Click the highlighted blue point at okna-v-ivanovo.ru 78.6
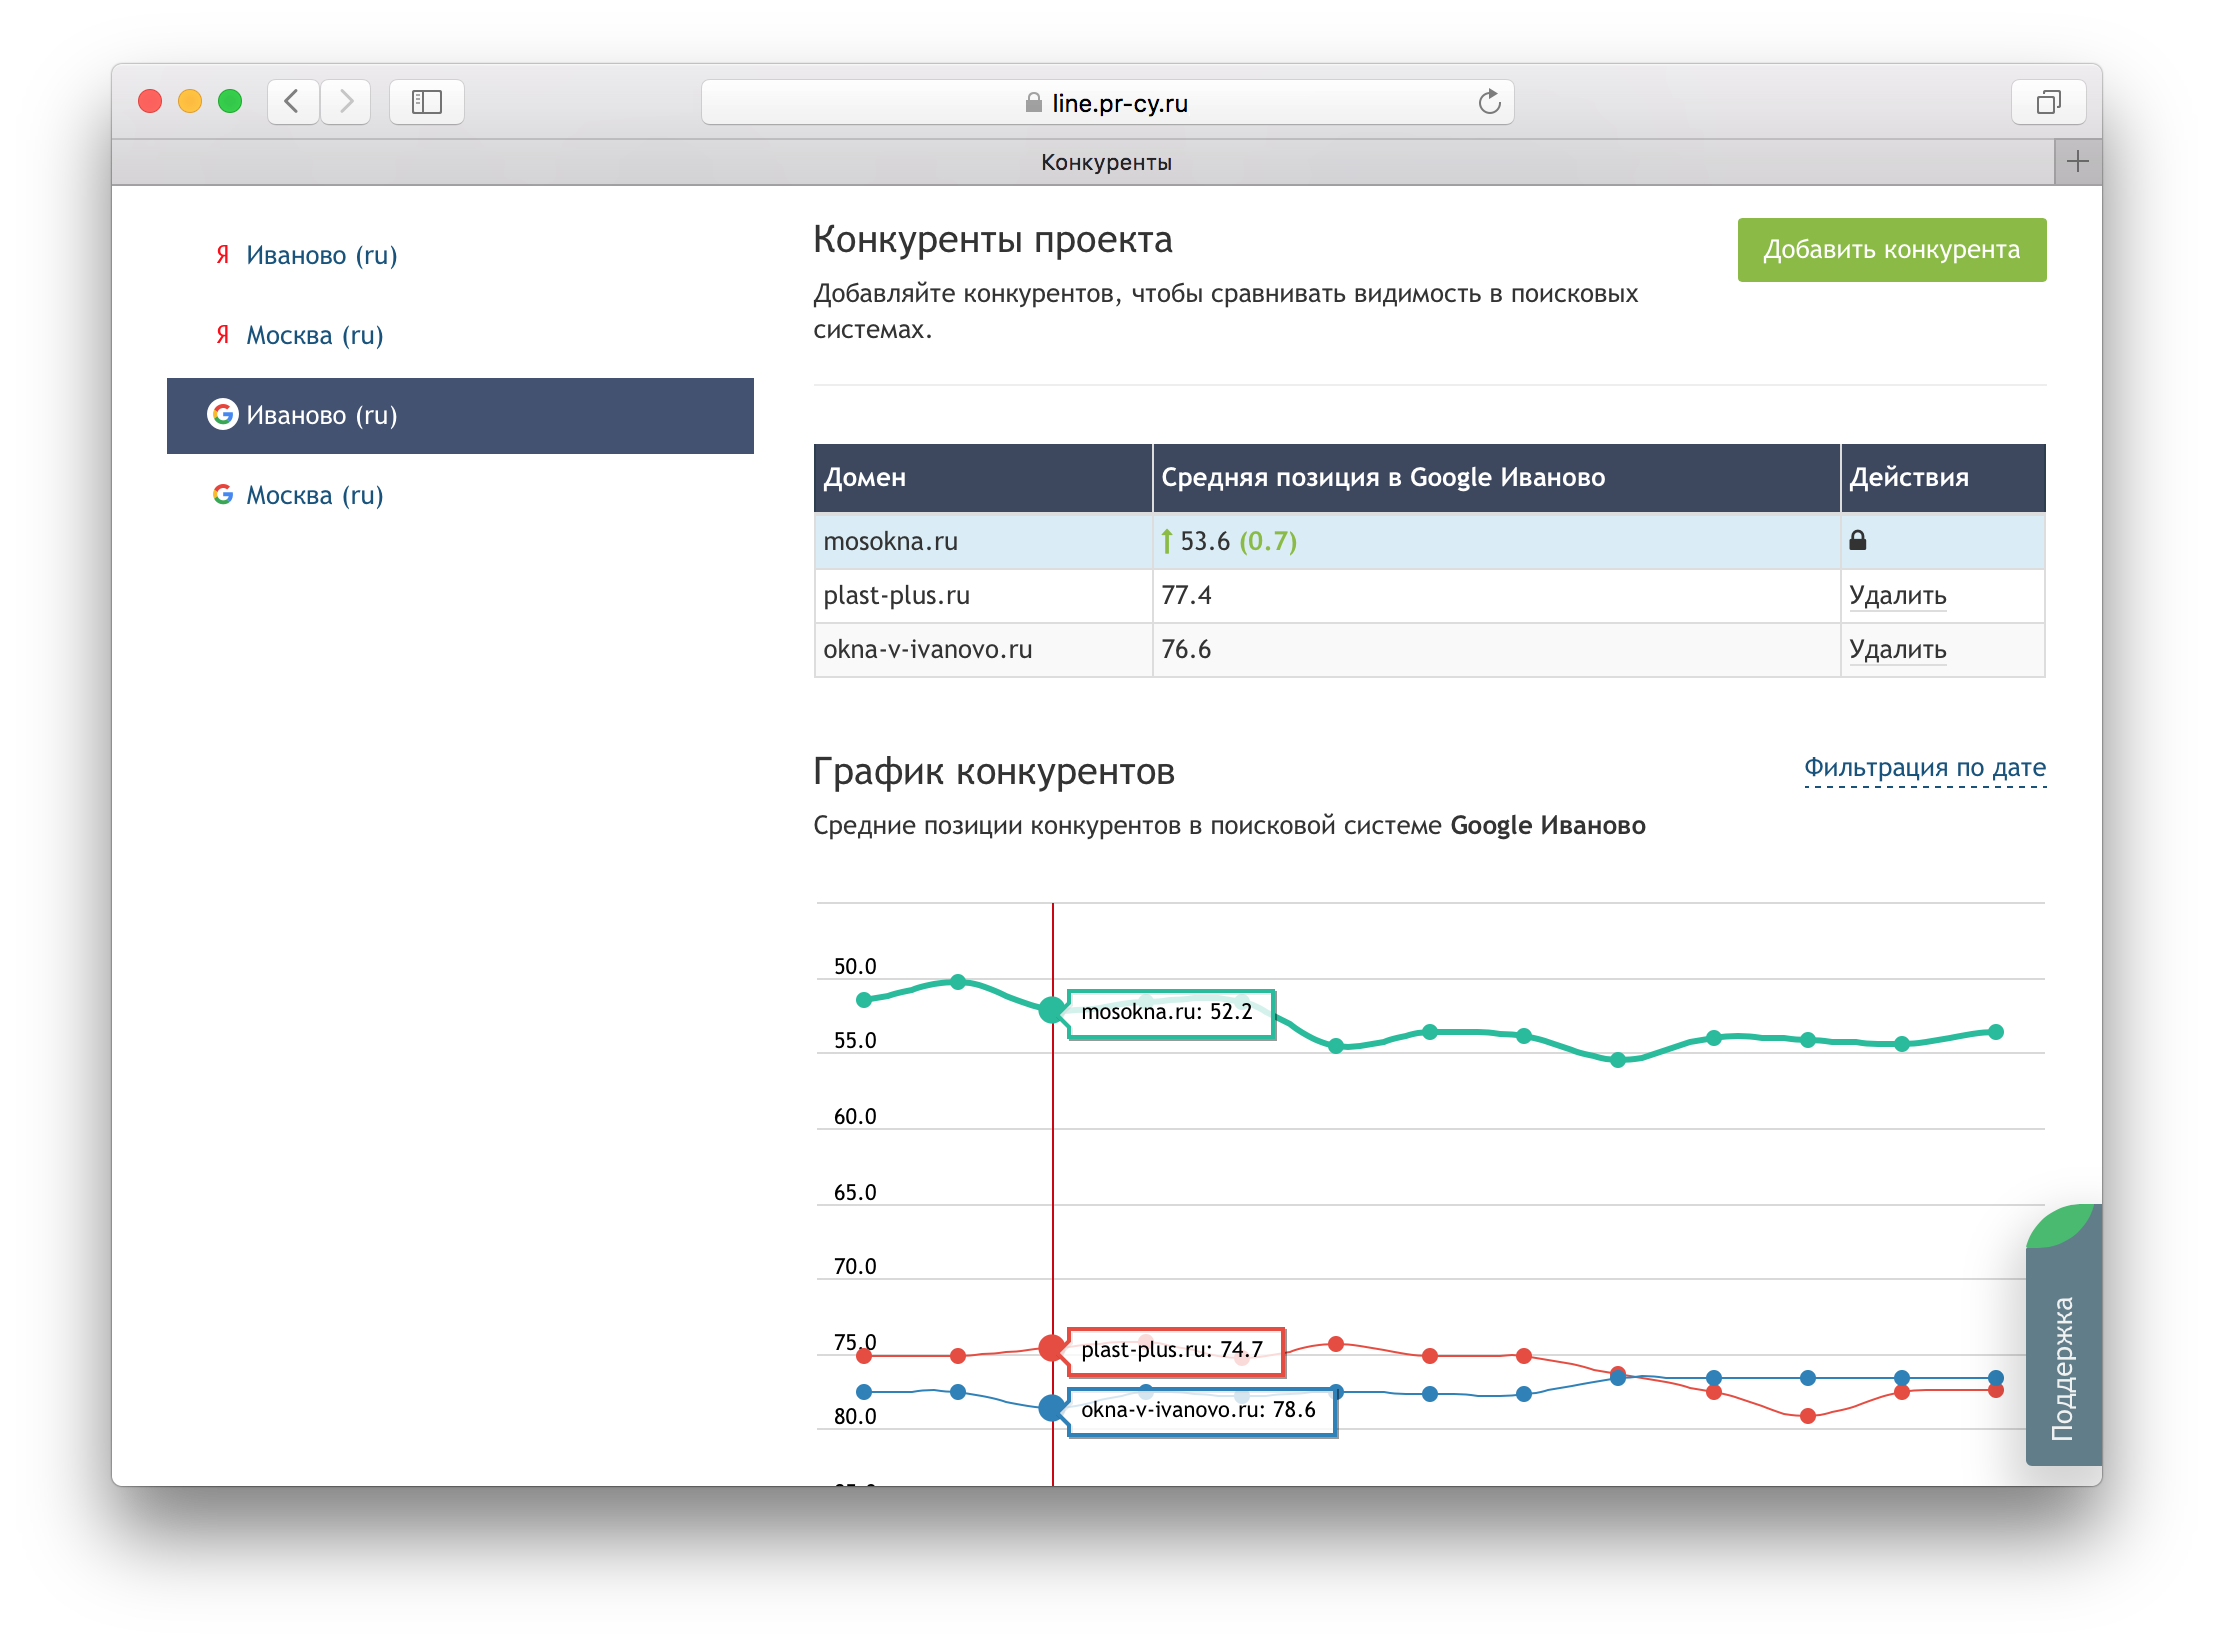 point(1052,1408)
